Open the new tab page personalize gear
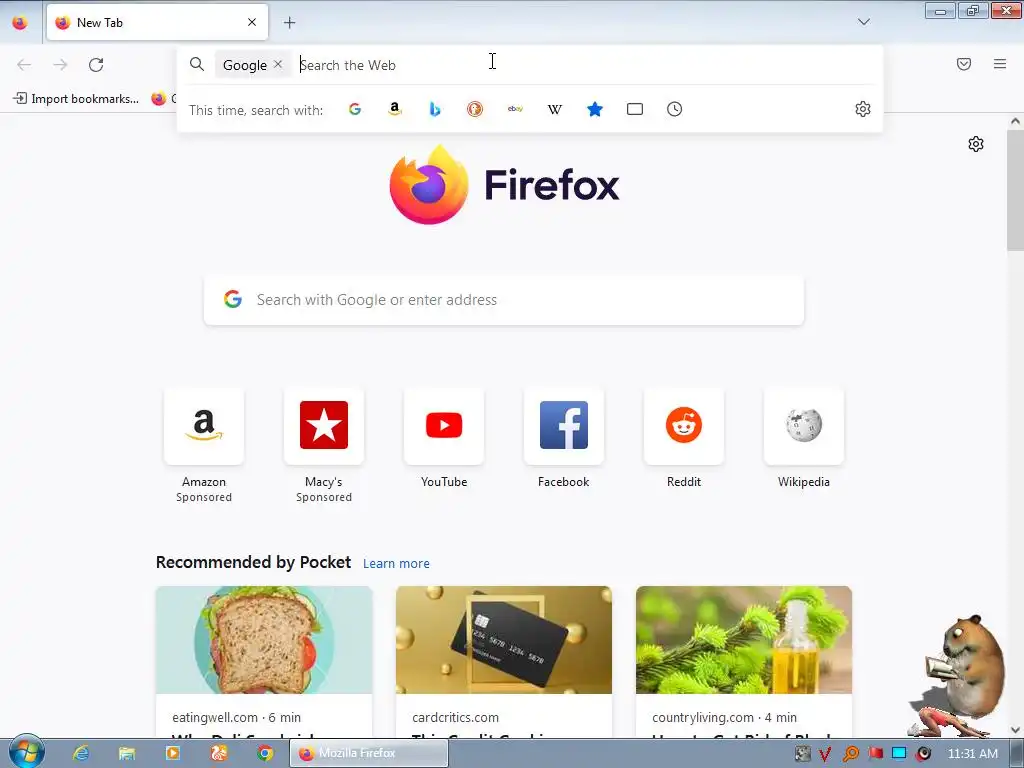This screenshot has height=768, width=1024. tap(976, 144)
